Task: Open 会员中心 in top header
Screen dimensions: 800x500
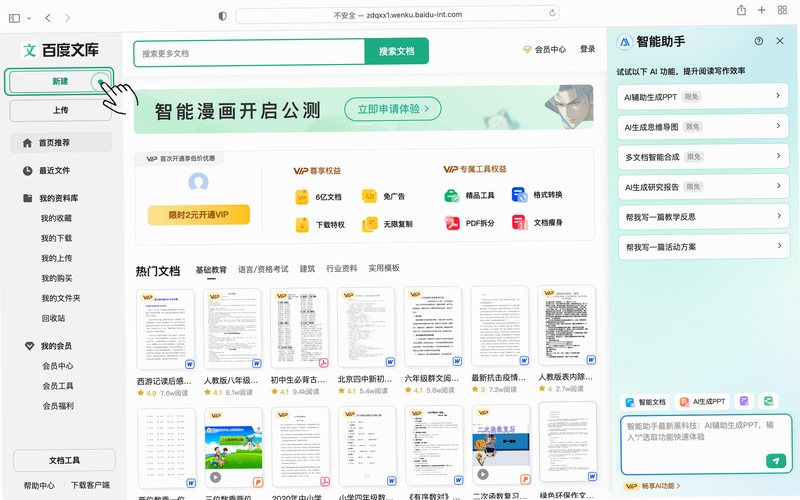Action: [x=544, y=49]
